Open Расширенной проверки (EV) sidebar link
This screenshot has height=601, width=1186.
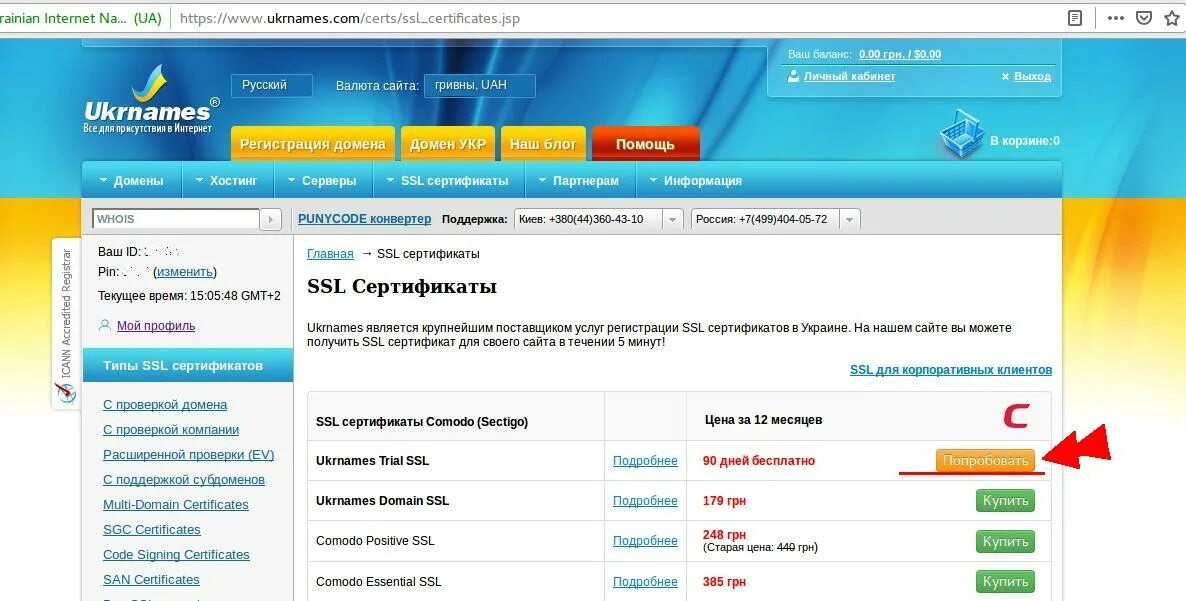pyautogui.click(x=188, y=454)
